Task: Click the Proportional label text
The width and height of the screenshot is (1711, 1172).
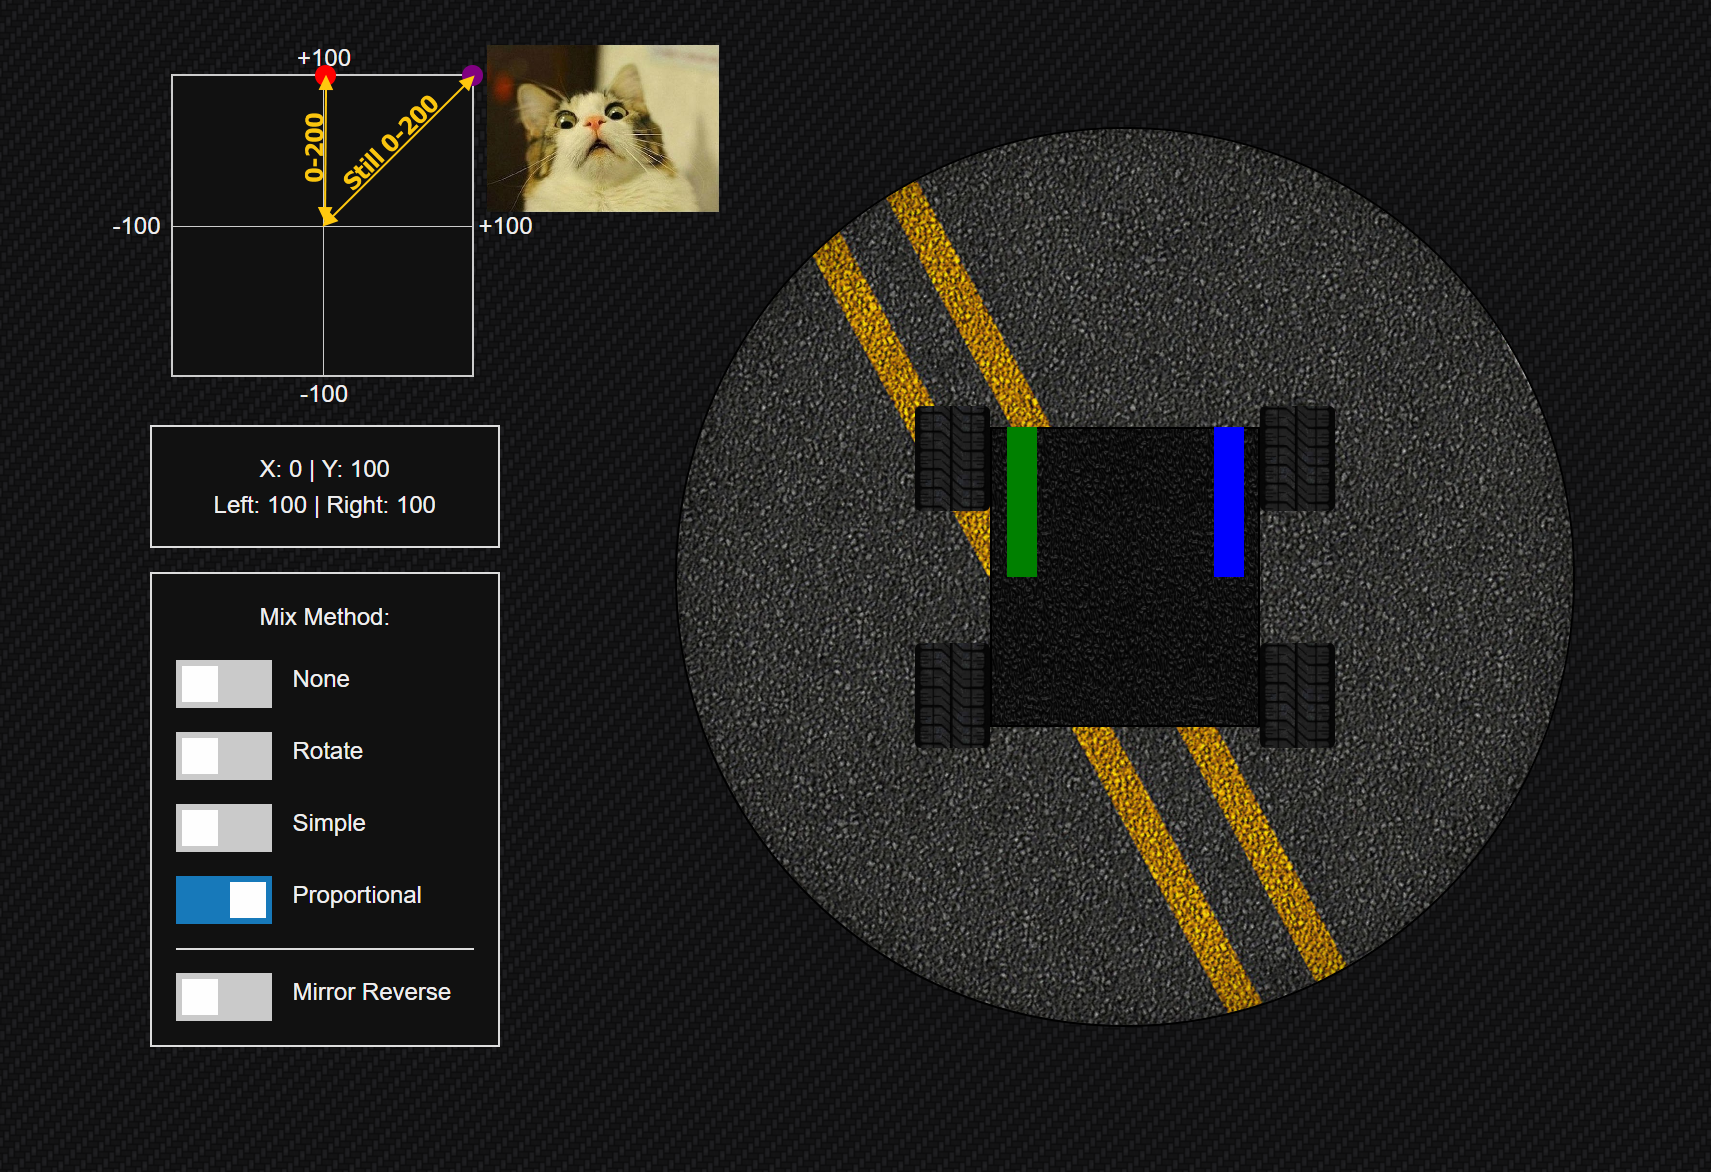Action: [357, 895]
